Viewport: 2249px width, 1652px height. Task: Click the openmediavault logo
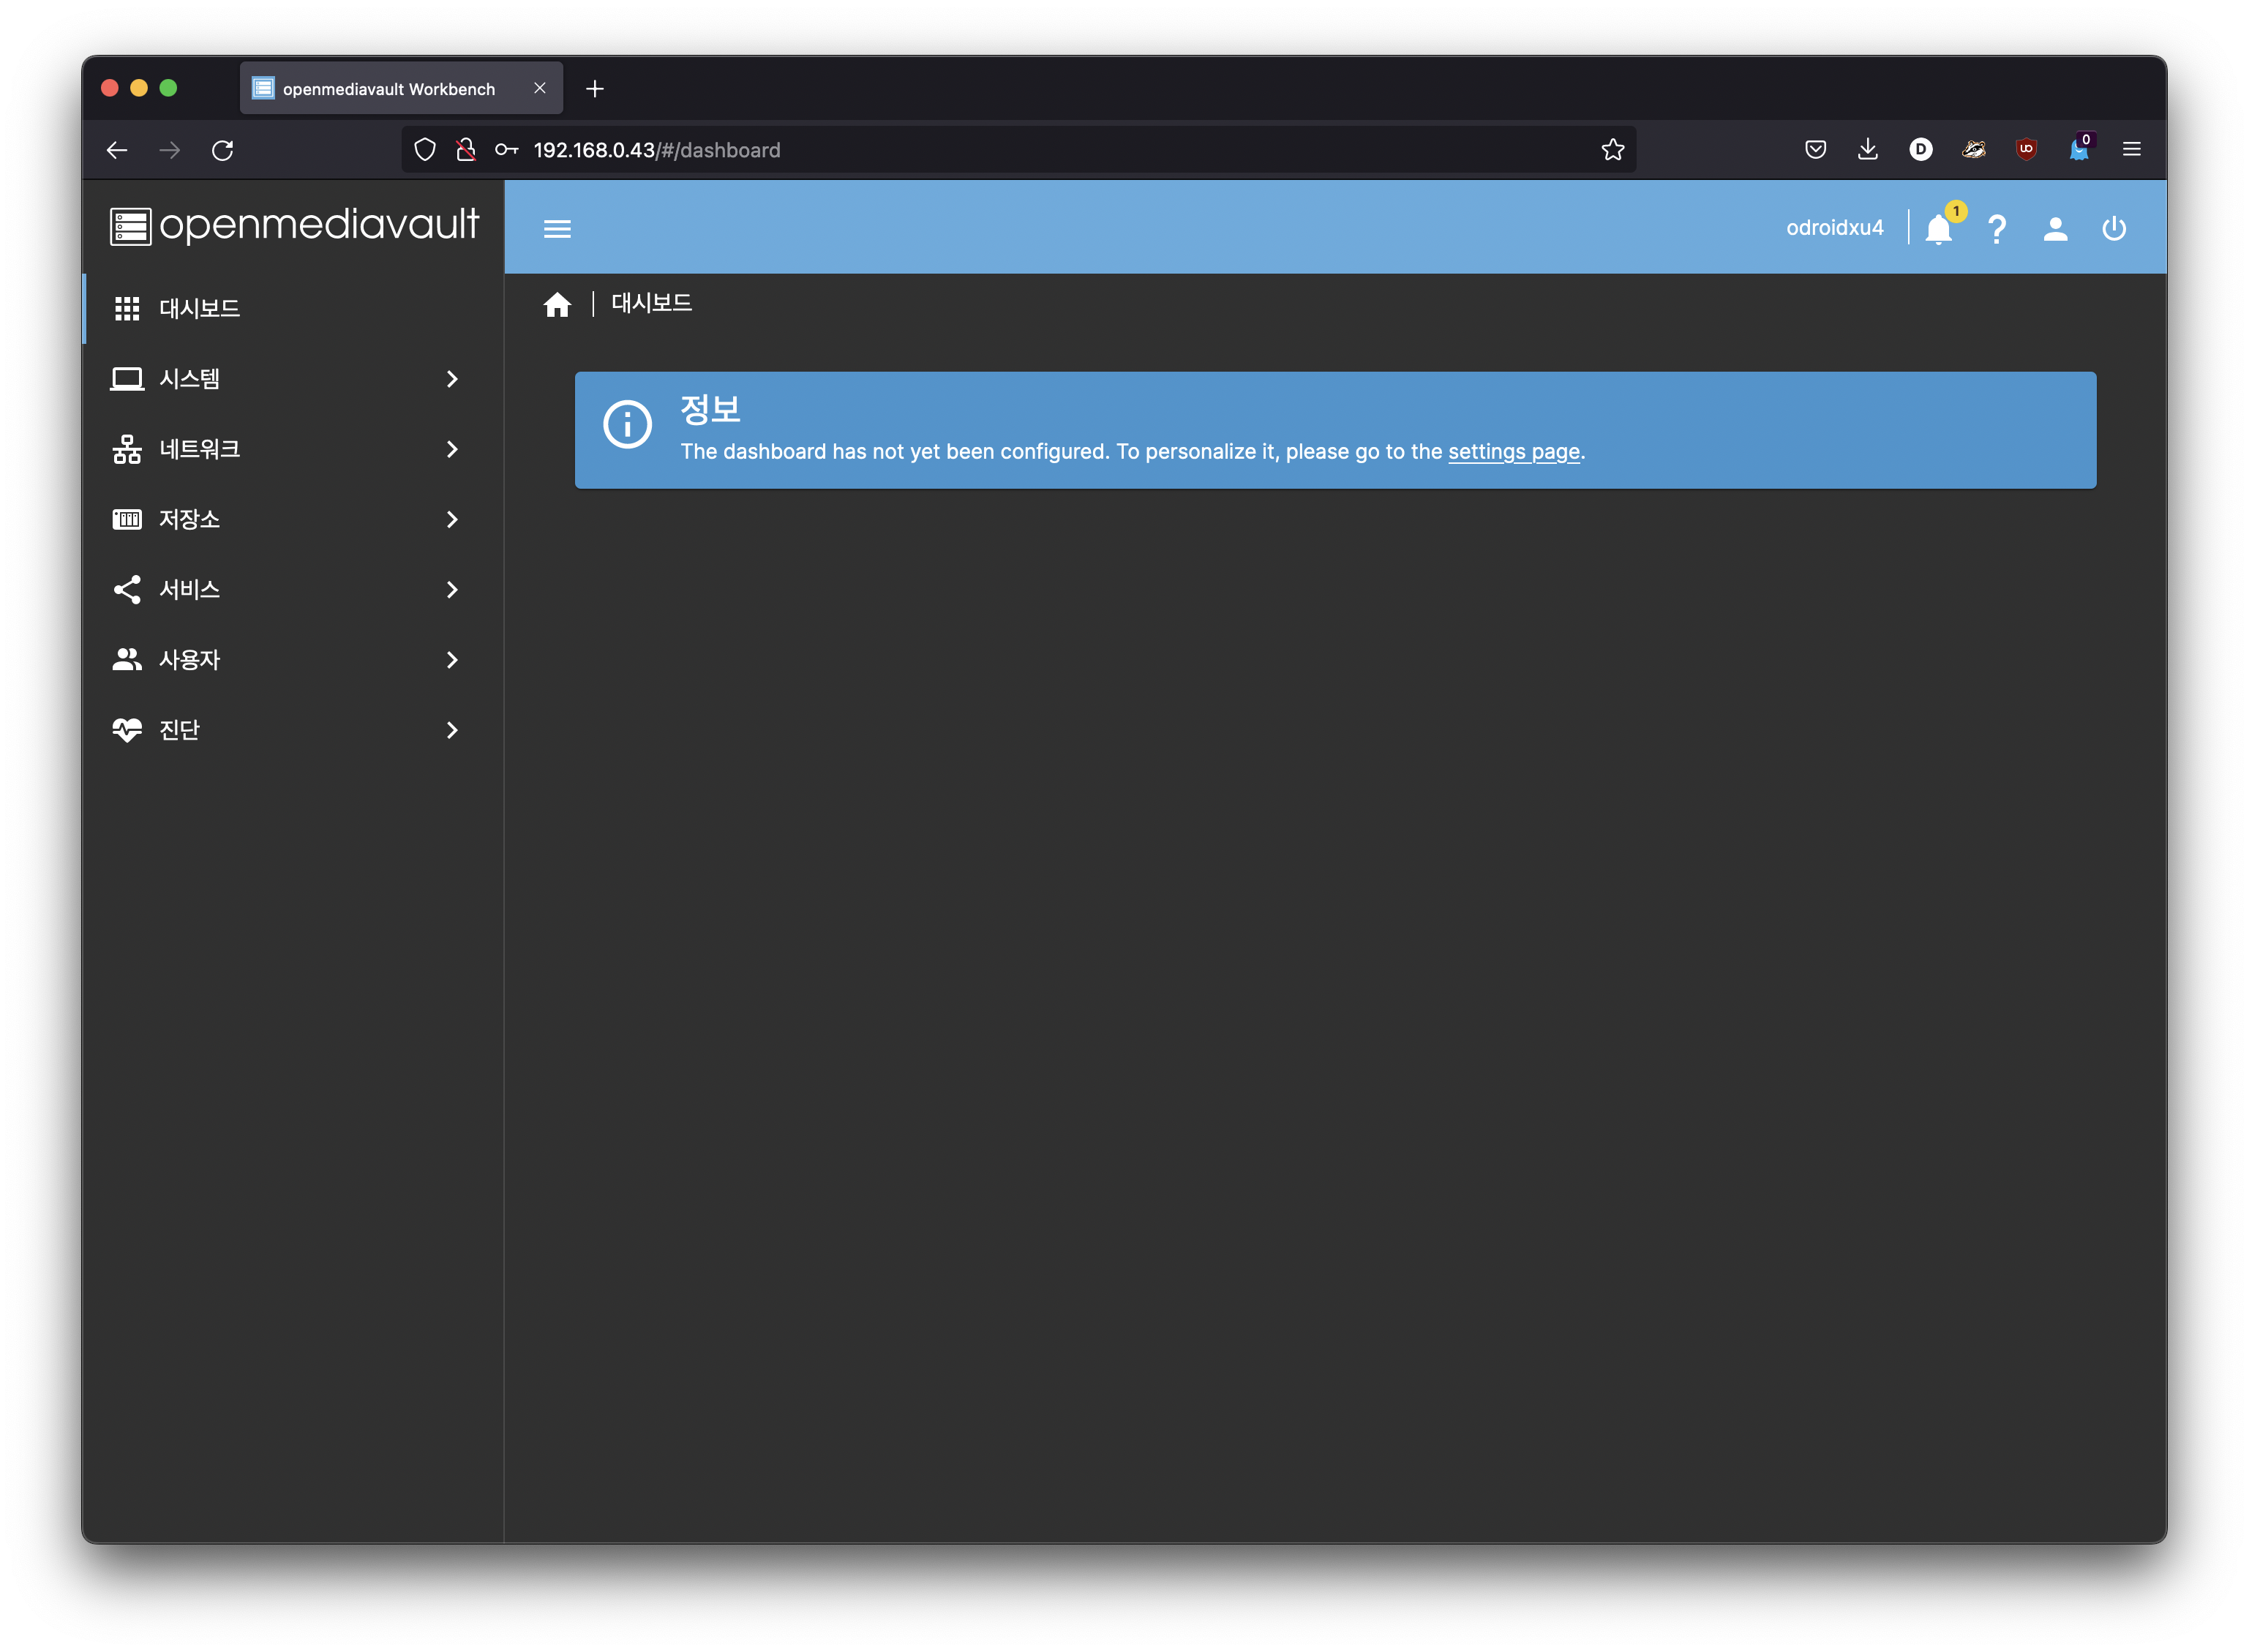coord(294,225)
